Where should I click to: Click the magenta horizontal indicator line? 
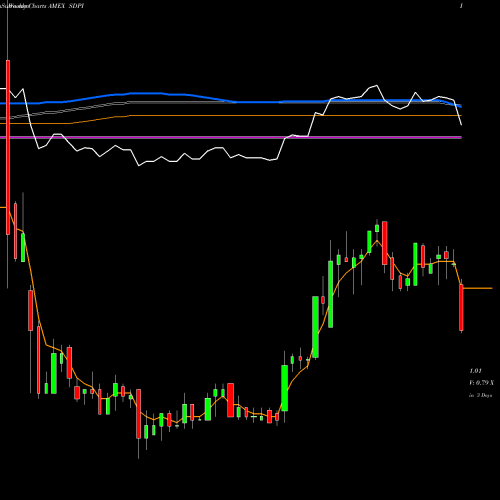coord(231,137)
